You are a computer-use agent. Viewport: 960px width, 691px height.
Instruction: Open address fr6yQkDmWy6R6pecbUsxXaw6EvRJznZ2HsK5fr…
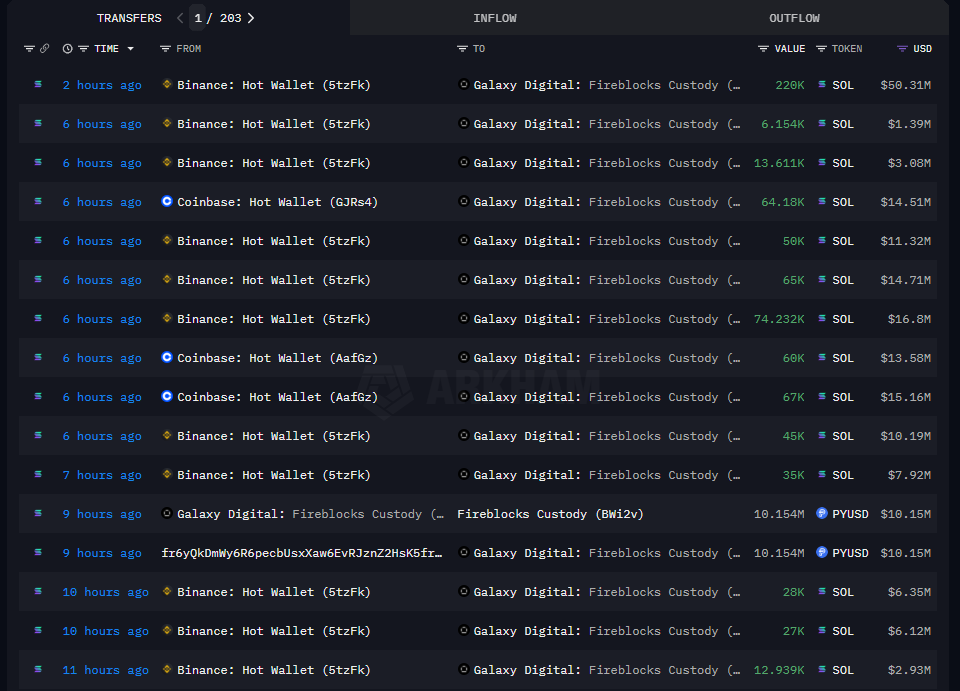(302, 553)
